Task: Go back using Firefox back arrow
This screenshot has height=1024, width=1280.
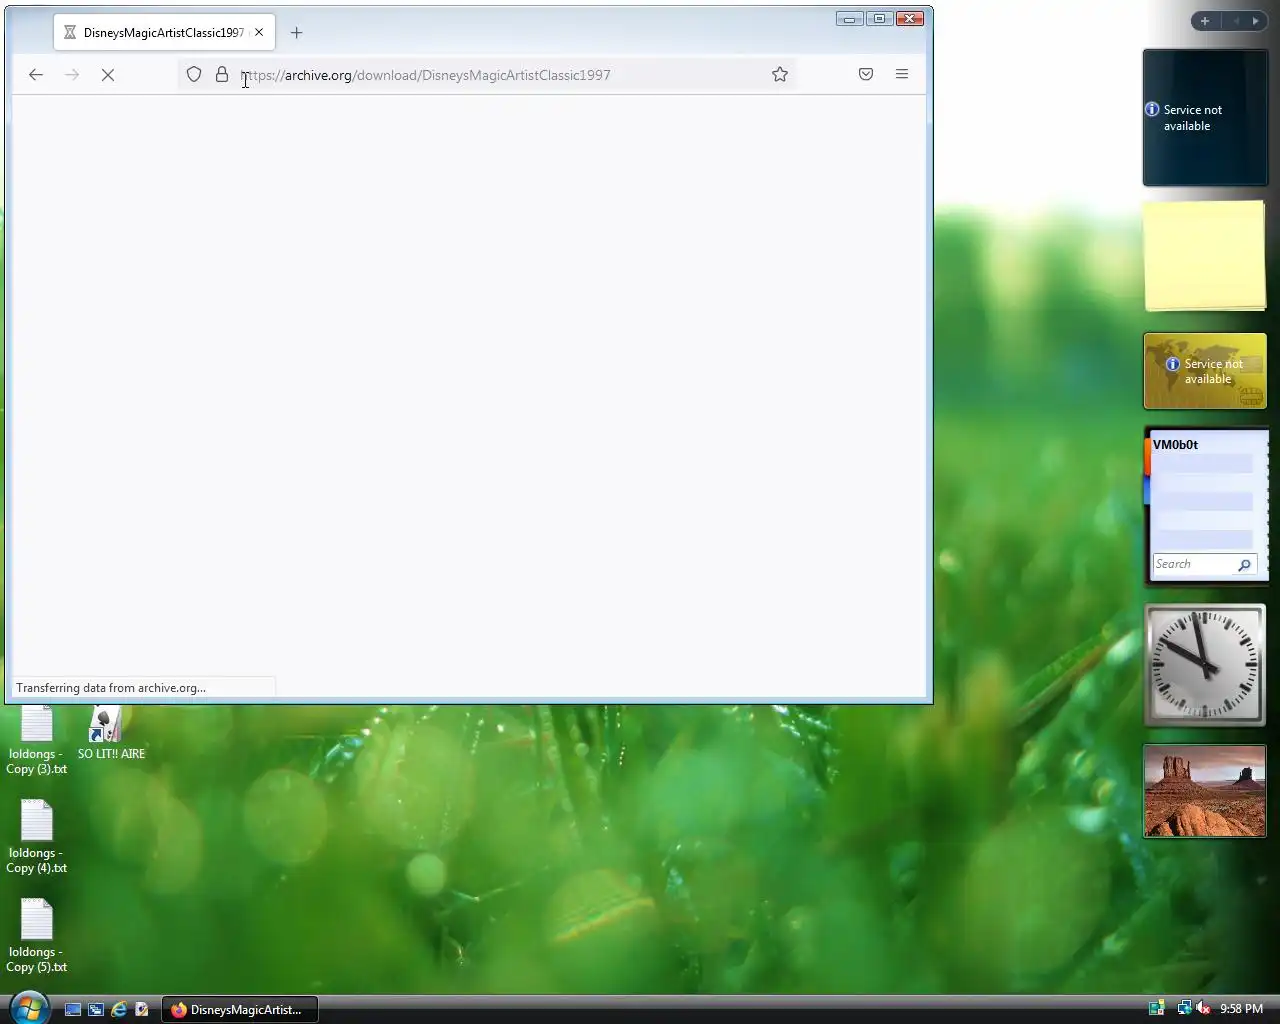Action: tap(36, 75)
